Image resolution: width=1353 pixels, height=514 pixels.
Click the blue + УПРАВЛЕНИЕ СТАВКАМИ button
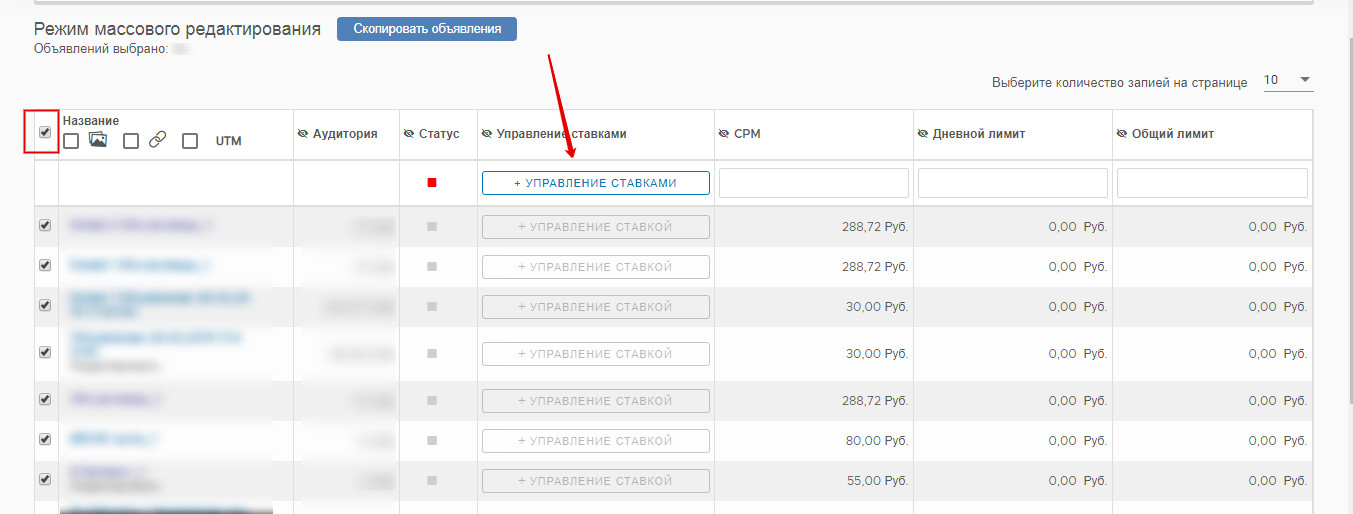[596, 183]
